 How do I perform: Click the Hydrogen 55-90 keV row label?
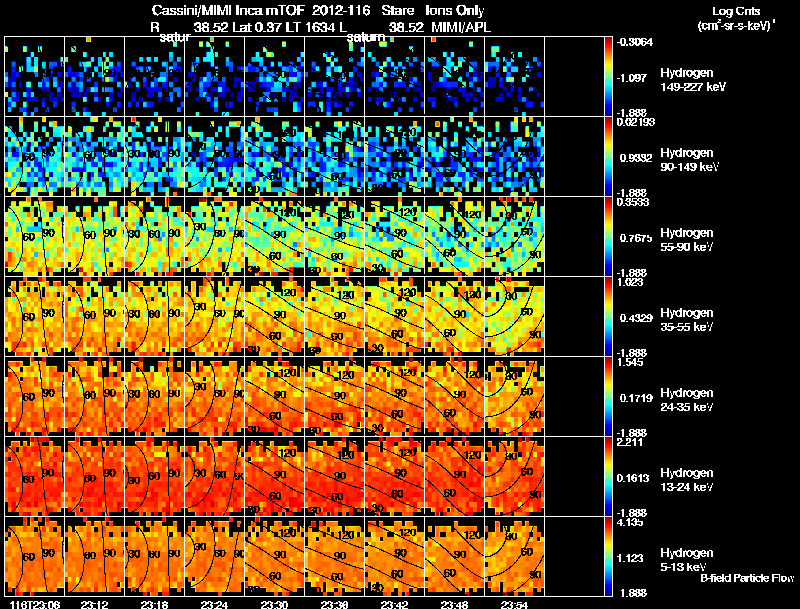tap(687, 240)
